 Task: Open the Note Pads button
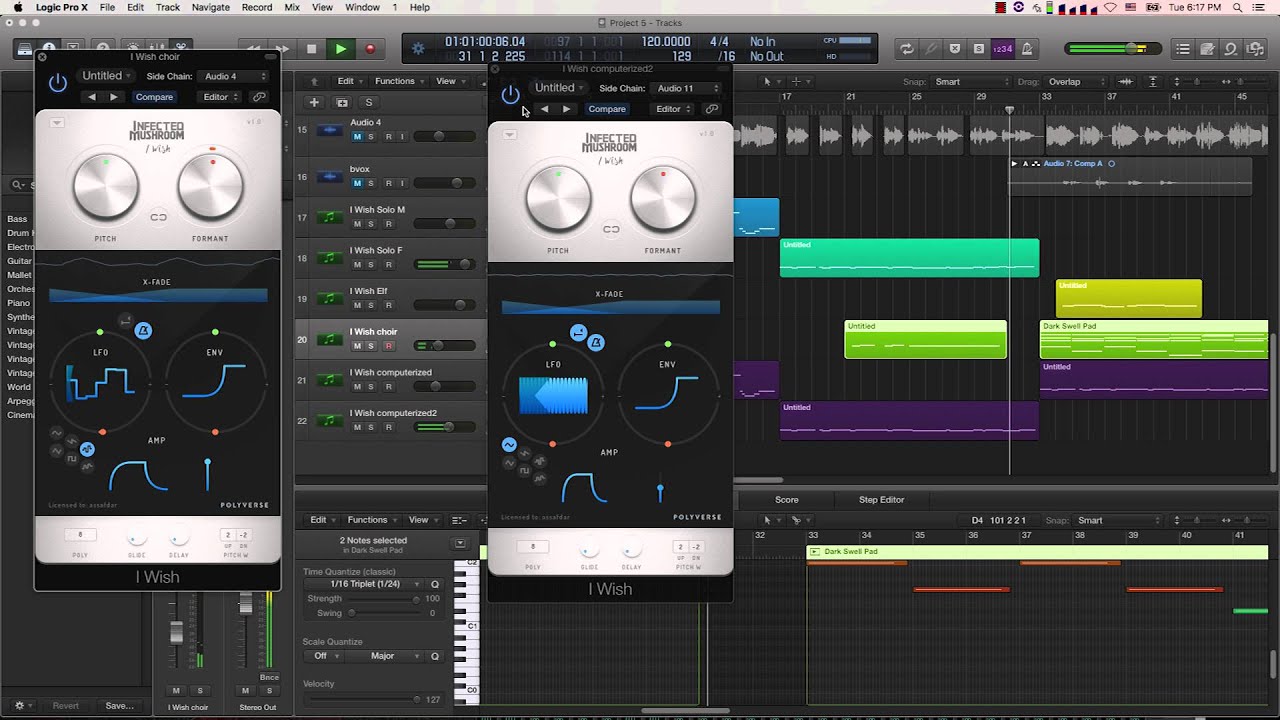tap(1207, 48)
